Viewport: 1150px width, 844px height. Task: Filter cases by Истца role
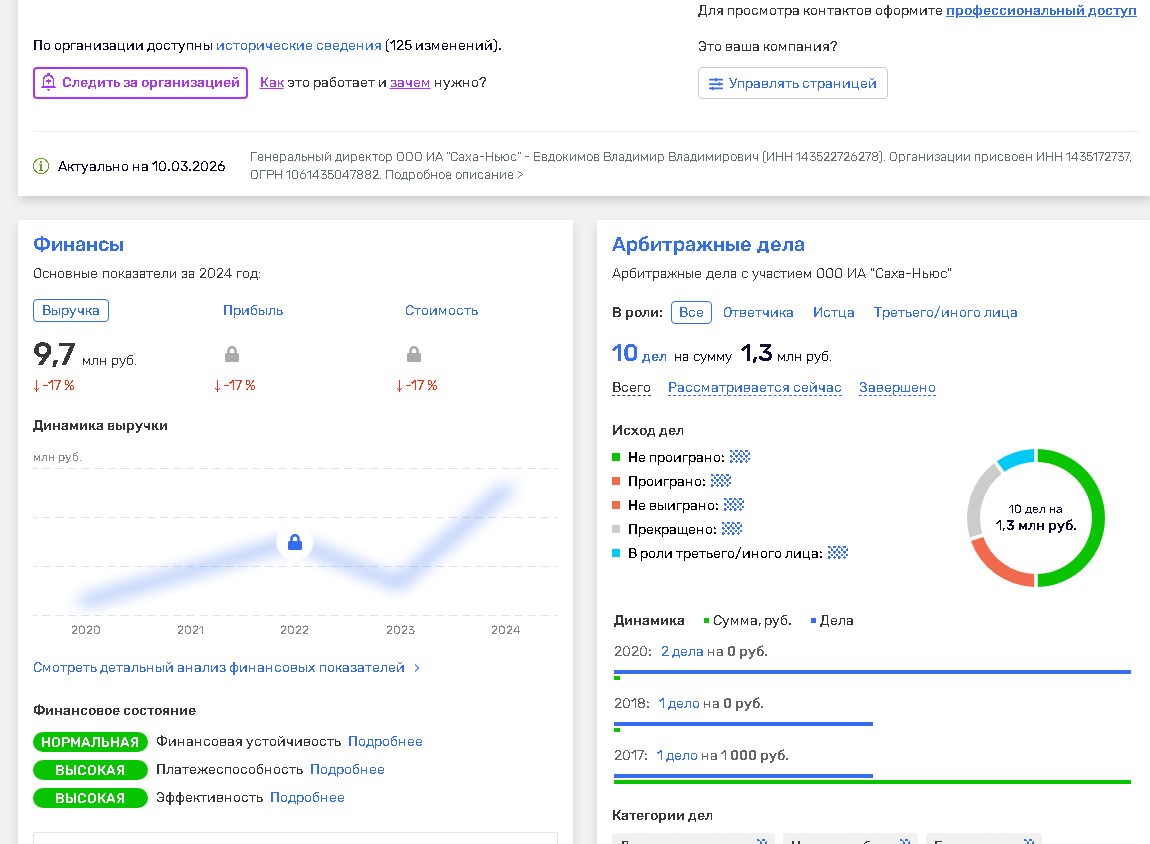[833, 312]
